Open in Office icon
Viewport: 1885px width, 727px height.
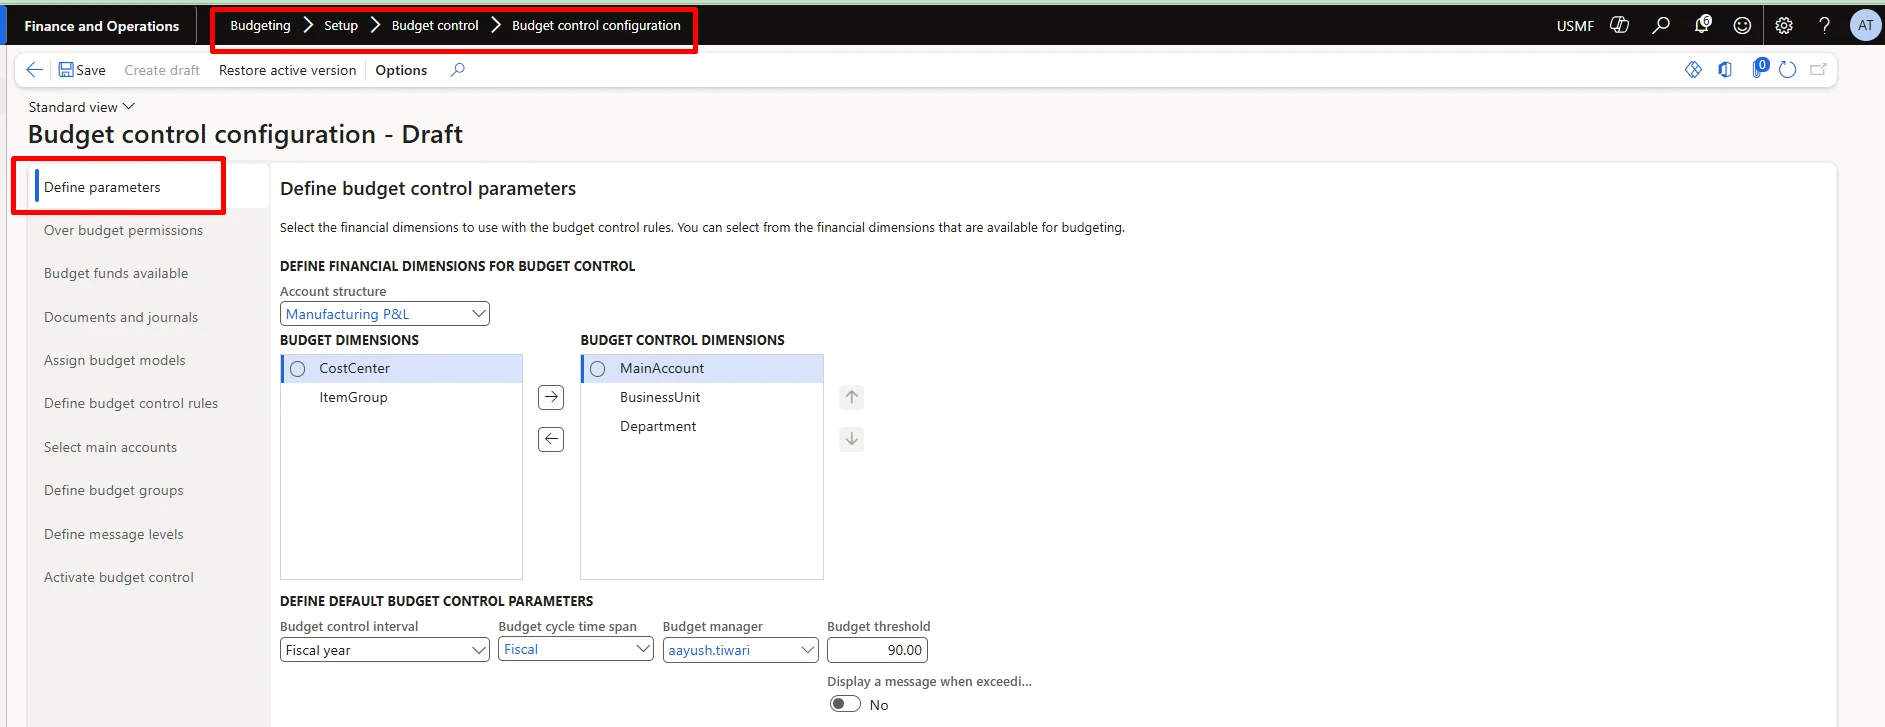point(1726,70)
